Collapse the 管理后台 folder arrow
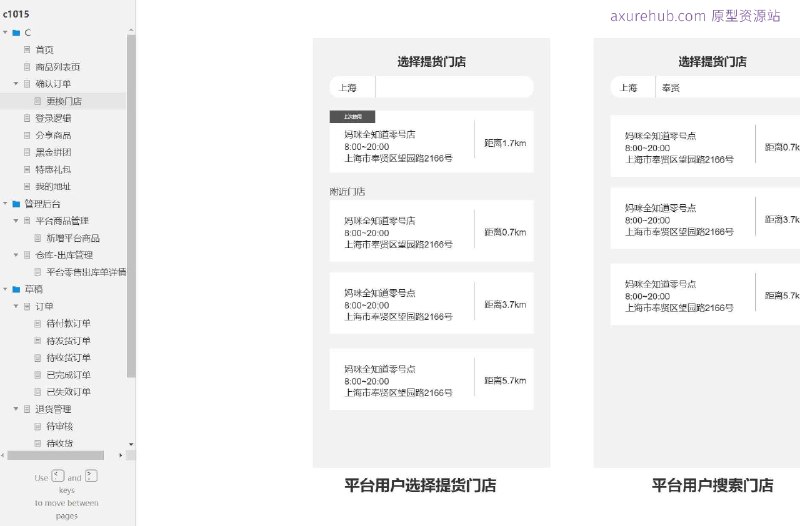This screenshot has width=800, height=526. [x=5, y=204]
